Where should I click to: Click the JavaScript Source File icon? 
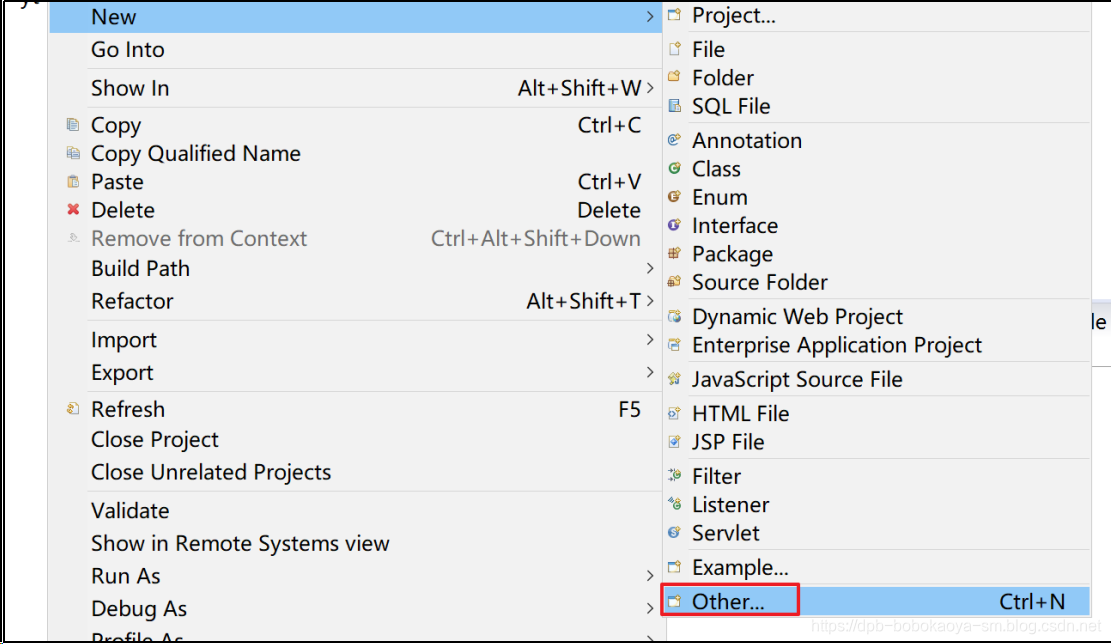coord(675,379)
